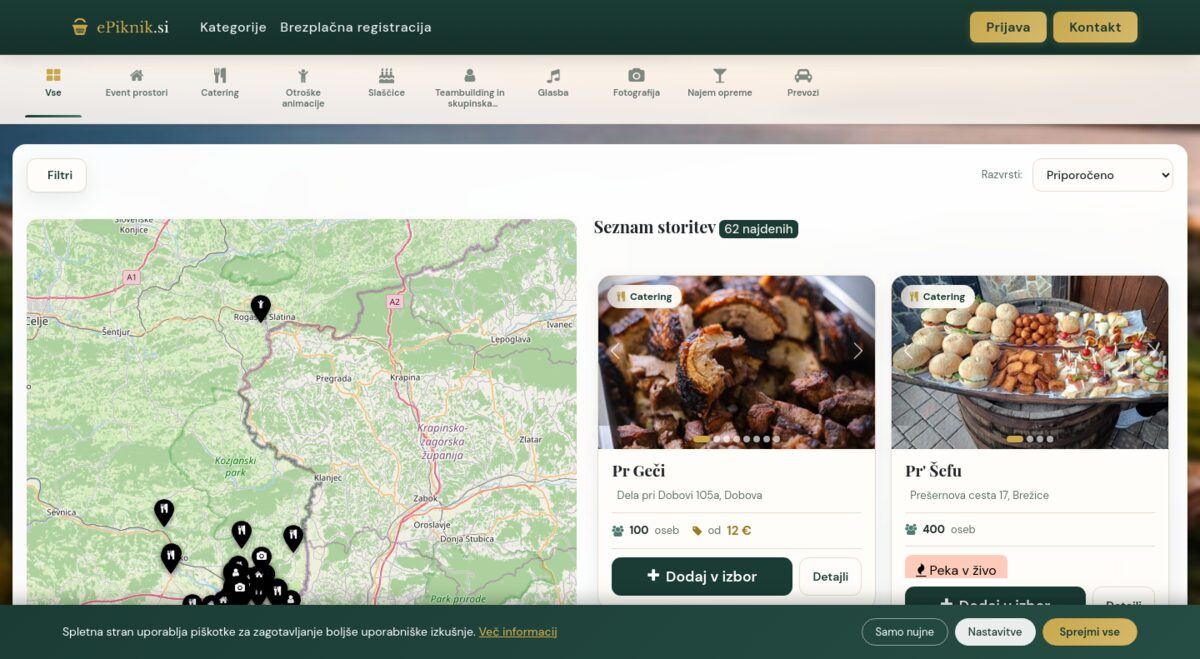Viewport: 1200px width, 659px height.
Task: Switch to the Event prostori tab
Action: (137, 84)
